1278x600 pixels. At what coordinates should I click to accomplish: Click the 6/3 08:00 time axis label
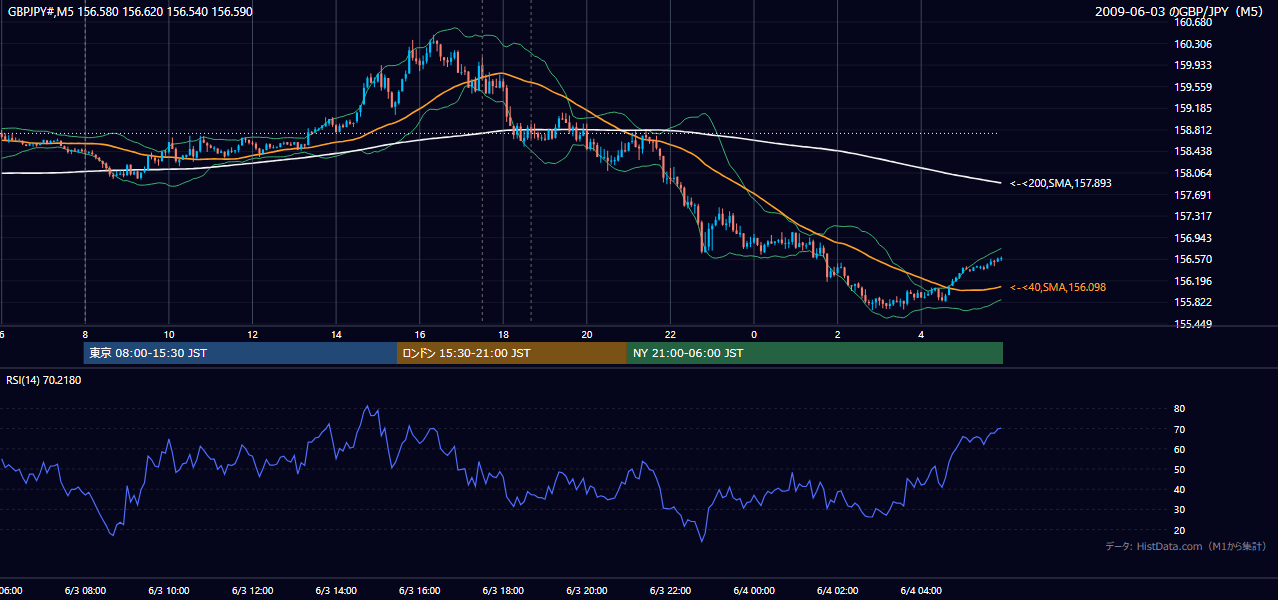click(x=85, y=591)
